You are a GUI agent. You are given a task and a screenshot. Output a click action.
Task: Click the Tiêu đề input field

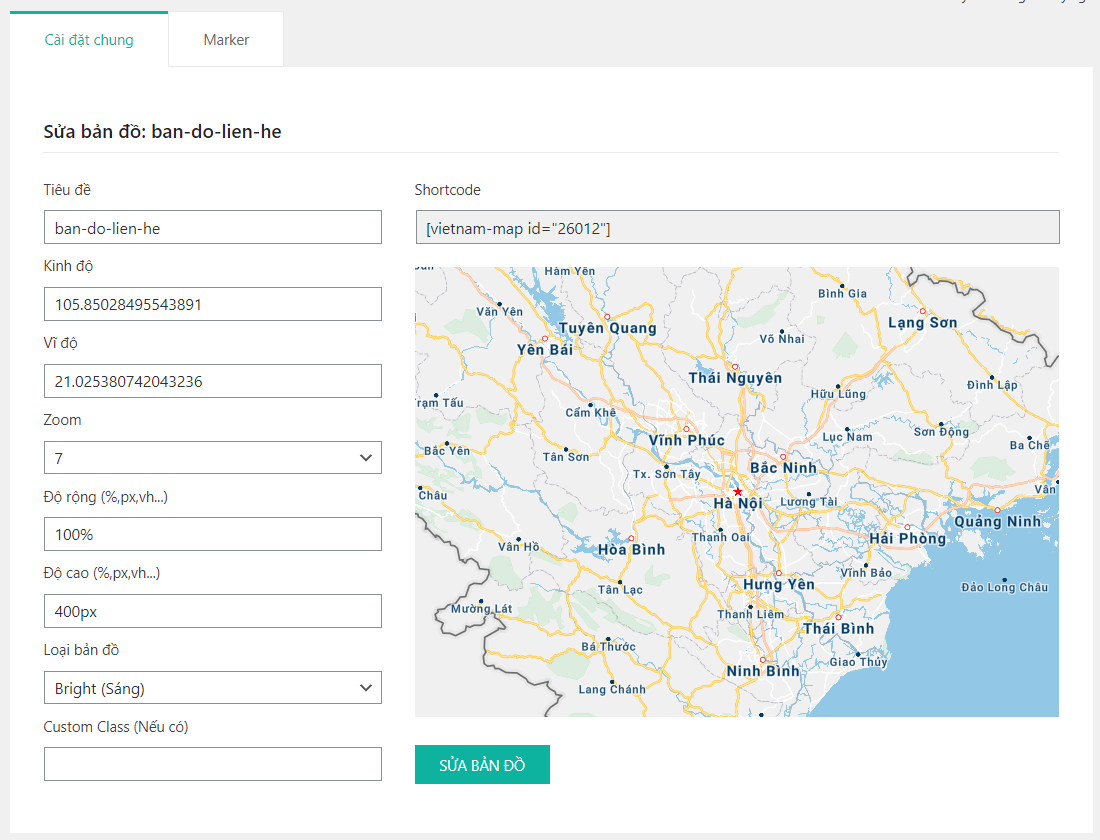(213, 227)
